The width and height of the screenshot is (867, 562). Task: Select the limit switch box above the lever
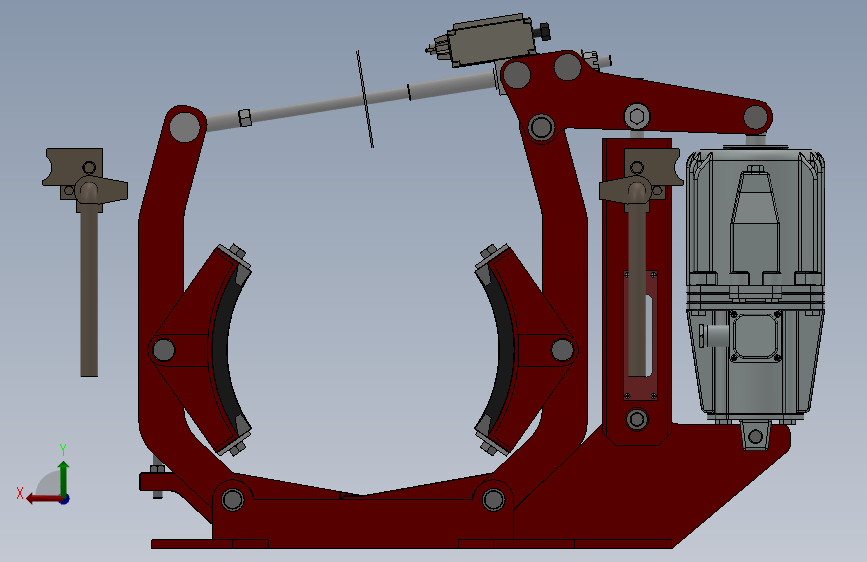coord(492,41)
